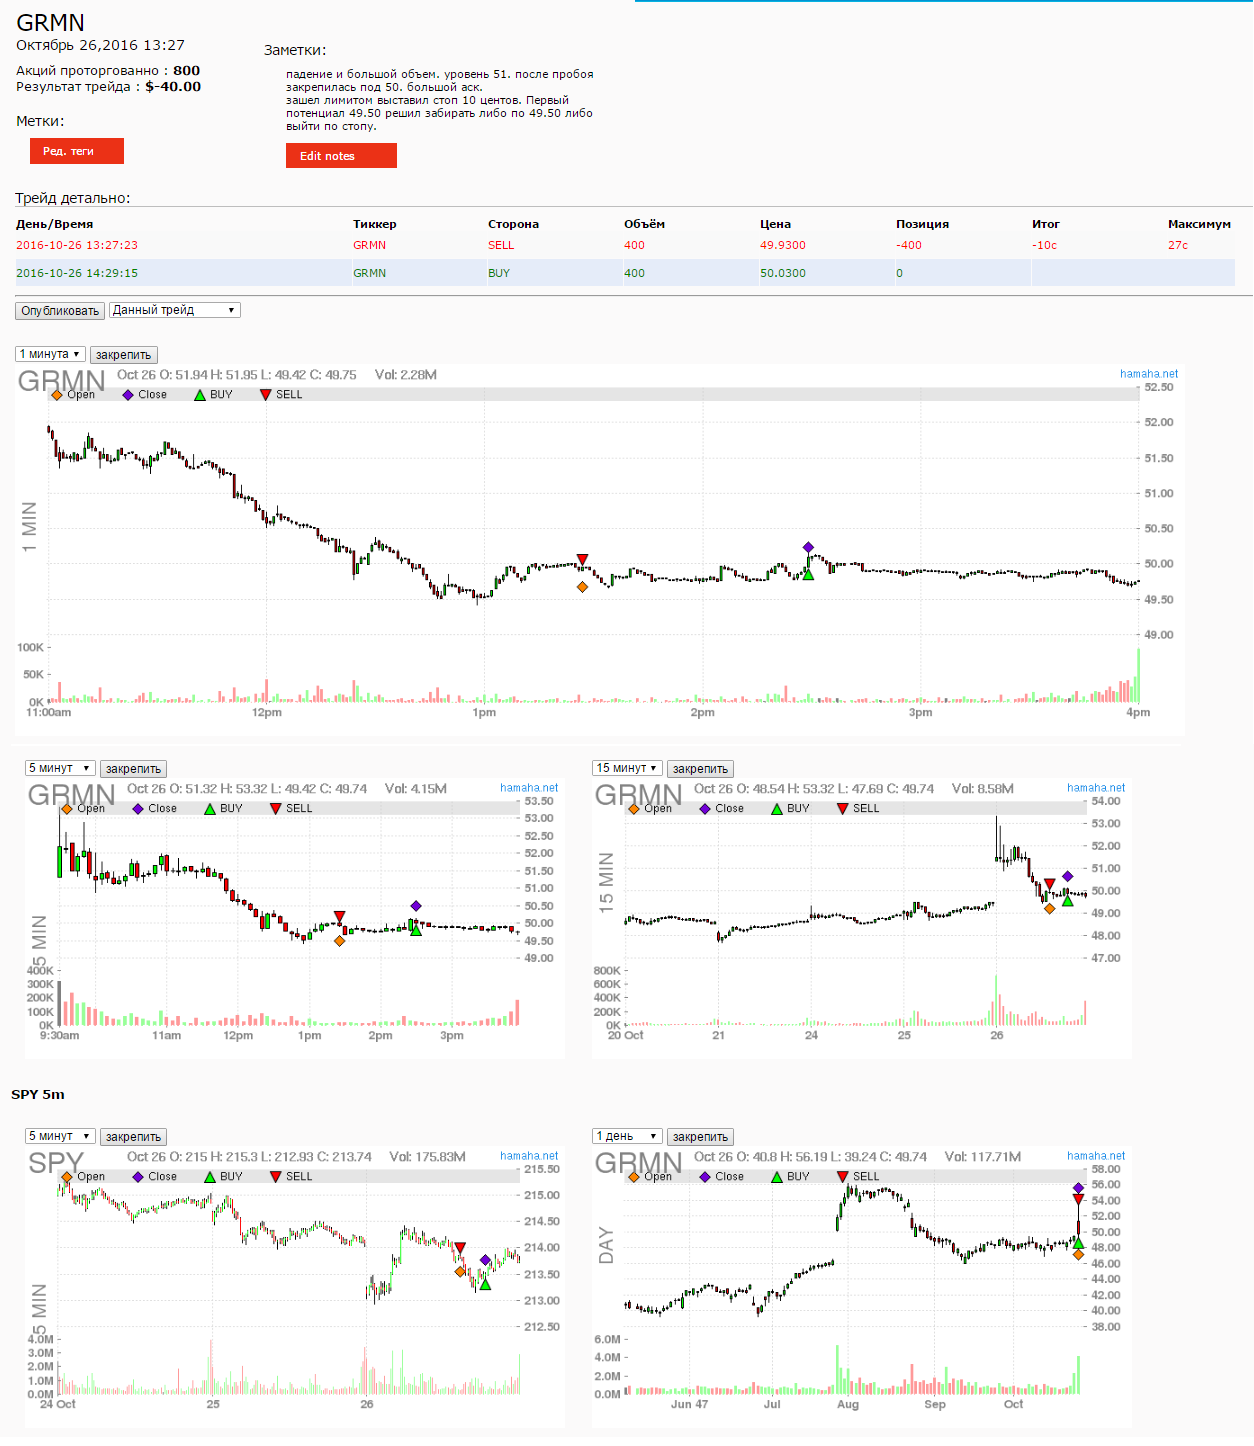Click the Open diamond in the SPY chart legend
The width and height of the screenshot is (1254, 1446).
67,1177
